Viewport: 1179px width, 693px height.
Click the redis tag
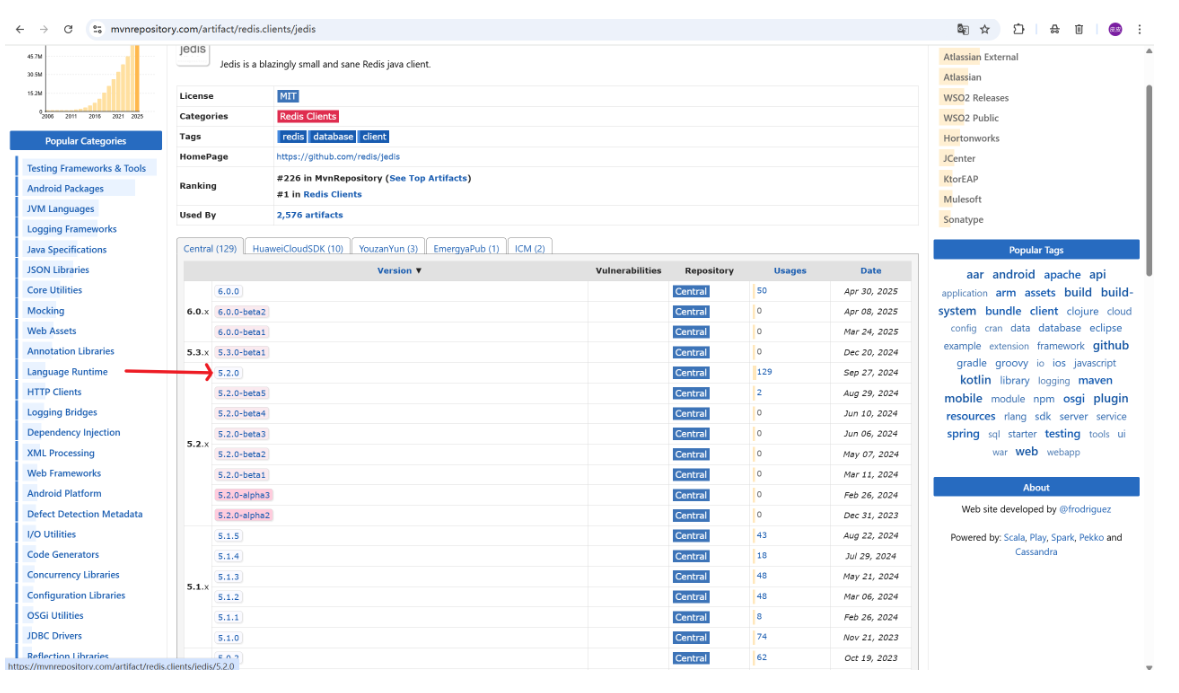click(292, 137)
